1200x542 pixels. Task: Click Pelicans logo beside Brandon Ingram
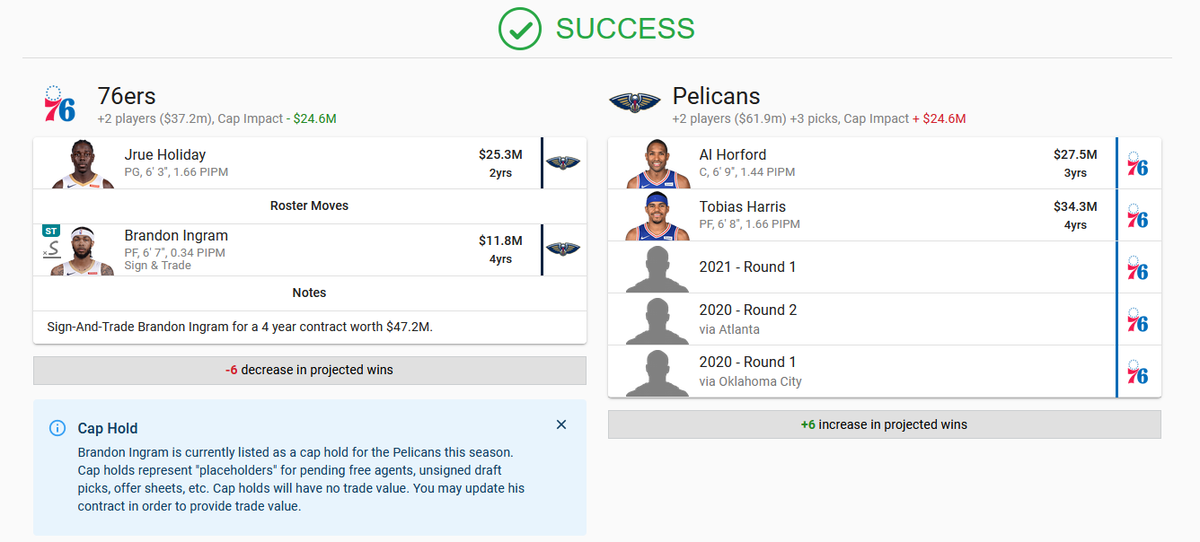pos(562,250)
